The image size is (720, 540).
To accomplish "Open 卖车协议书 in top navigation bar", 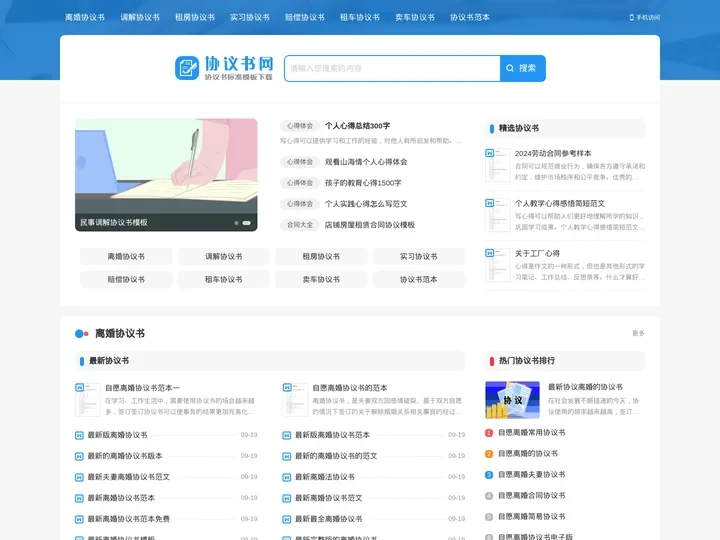I will tap(415, 17).
